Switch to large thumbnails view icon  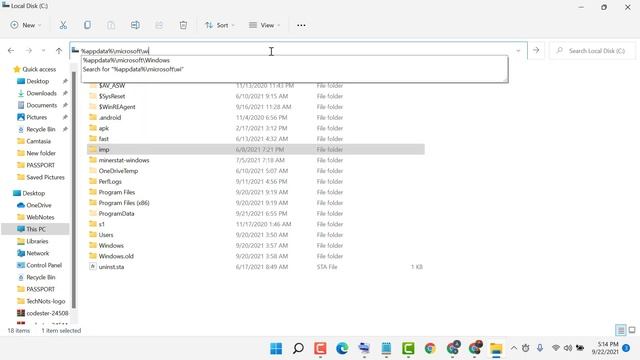632,330
